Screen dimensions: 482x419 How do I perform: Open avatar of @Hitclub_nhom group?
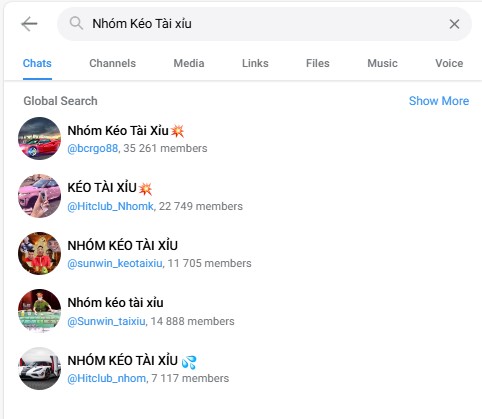click(x=39, y=368)
